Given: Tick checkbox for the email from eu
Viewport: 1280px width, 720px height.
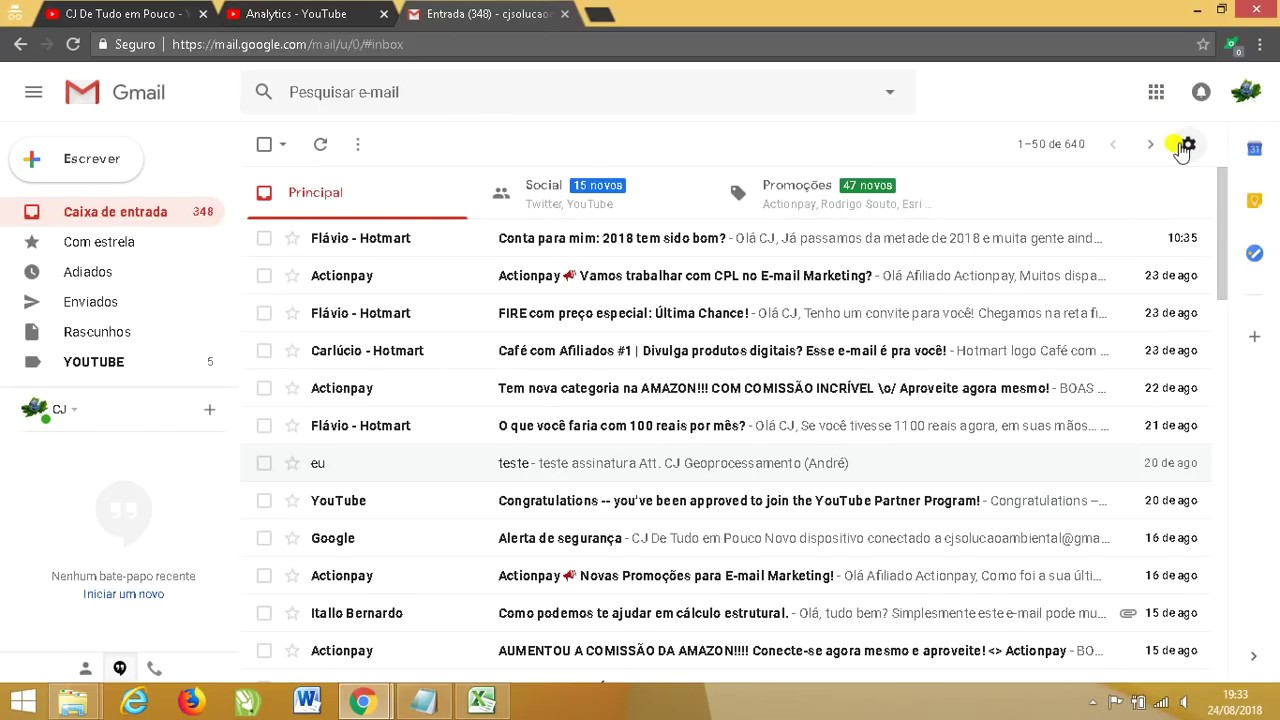Looking at the screenshot, I should coord(264,463).
